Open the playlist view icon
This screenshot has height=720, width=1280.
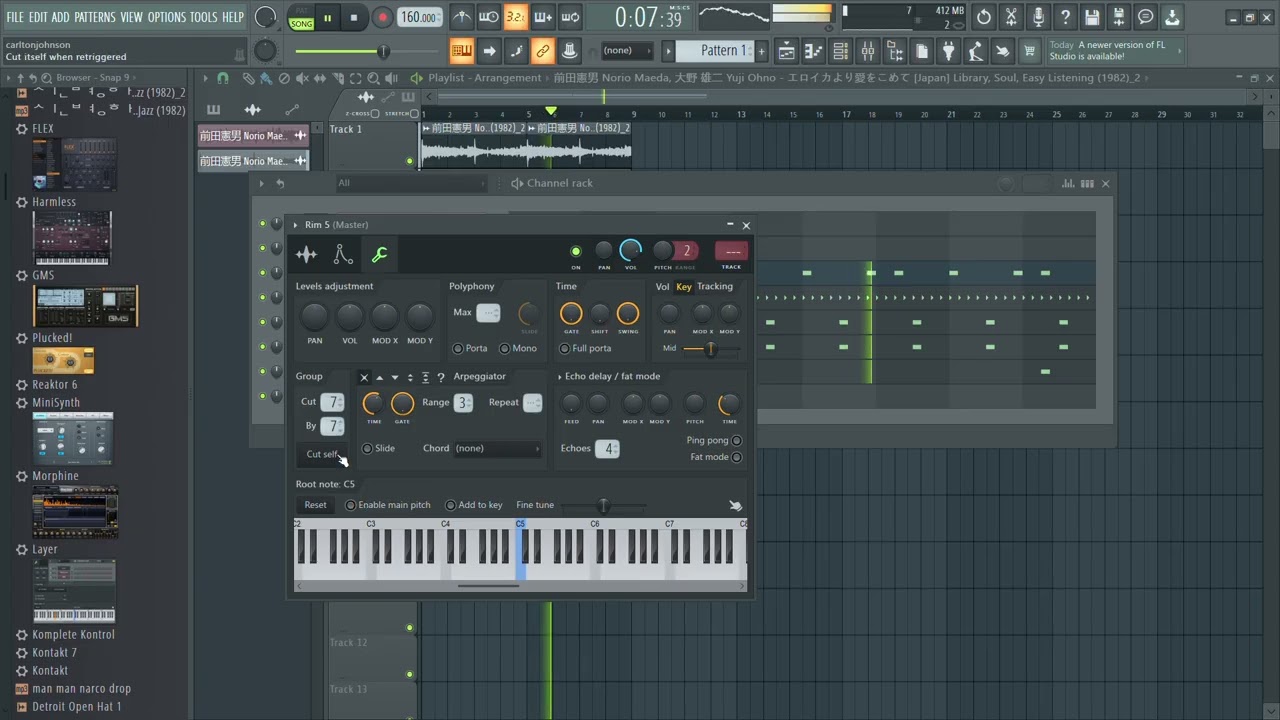coord(787,51)
